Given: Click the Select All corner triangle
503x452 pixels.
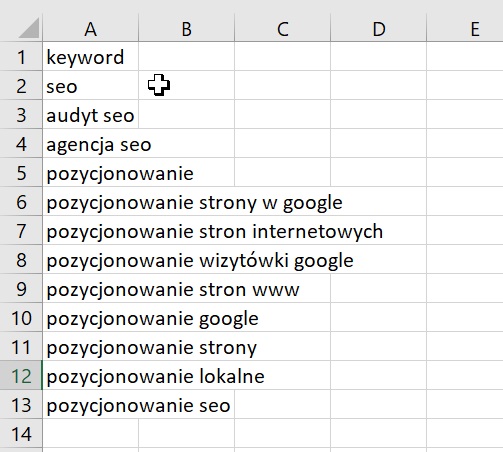Looking at the screenshot, I should pos(29,28).
